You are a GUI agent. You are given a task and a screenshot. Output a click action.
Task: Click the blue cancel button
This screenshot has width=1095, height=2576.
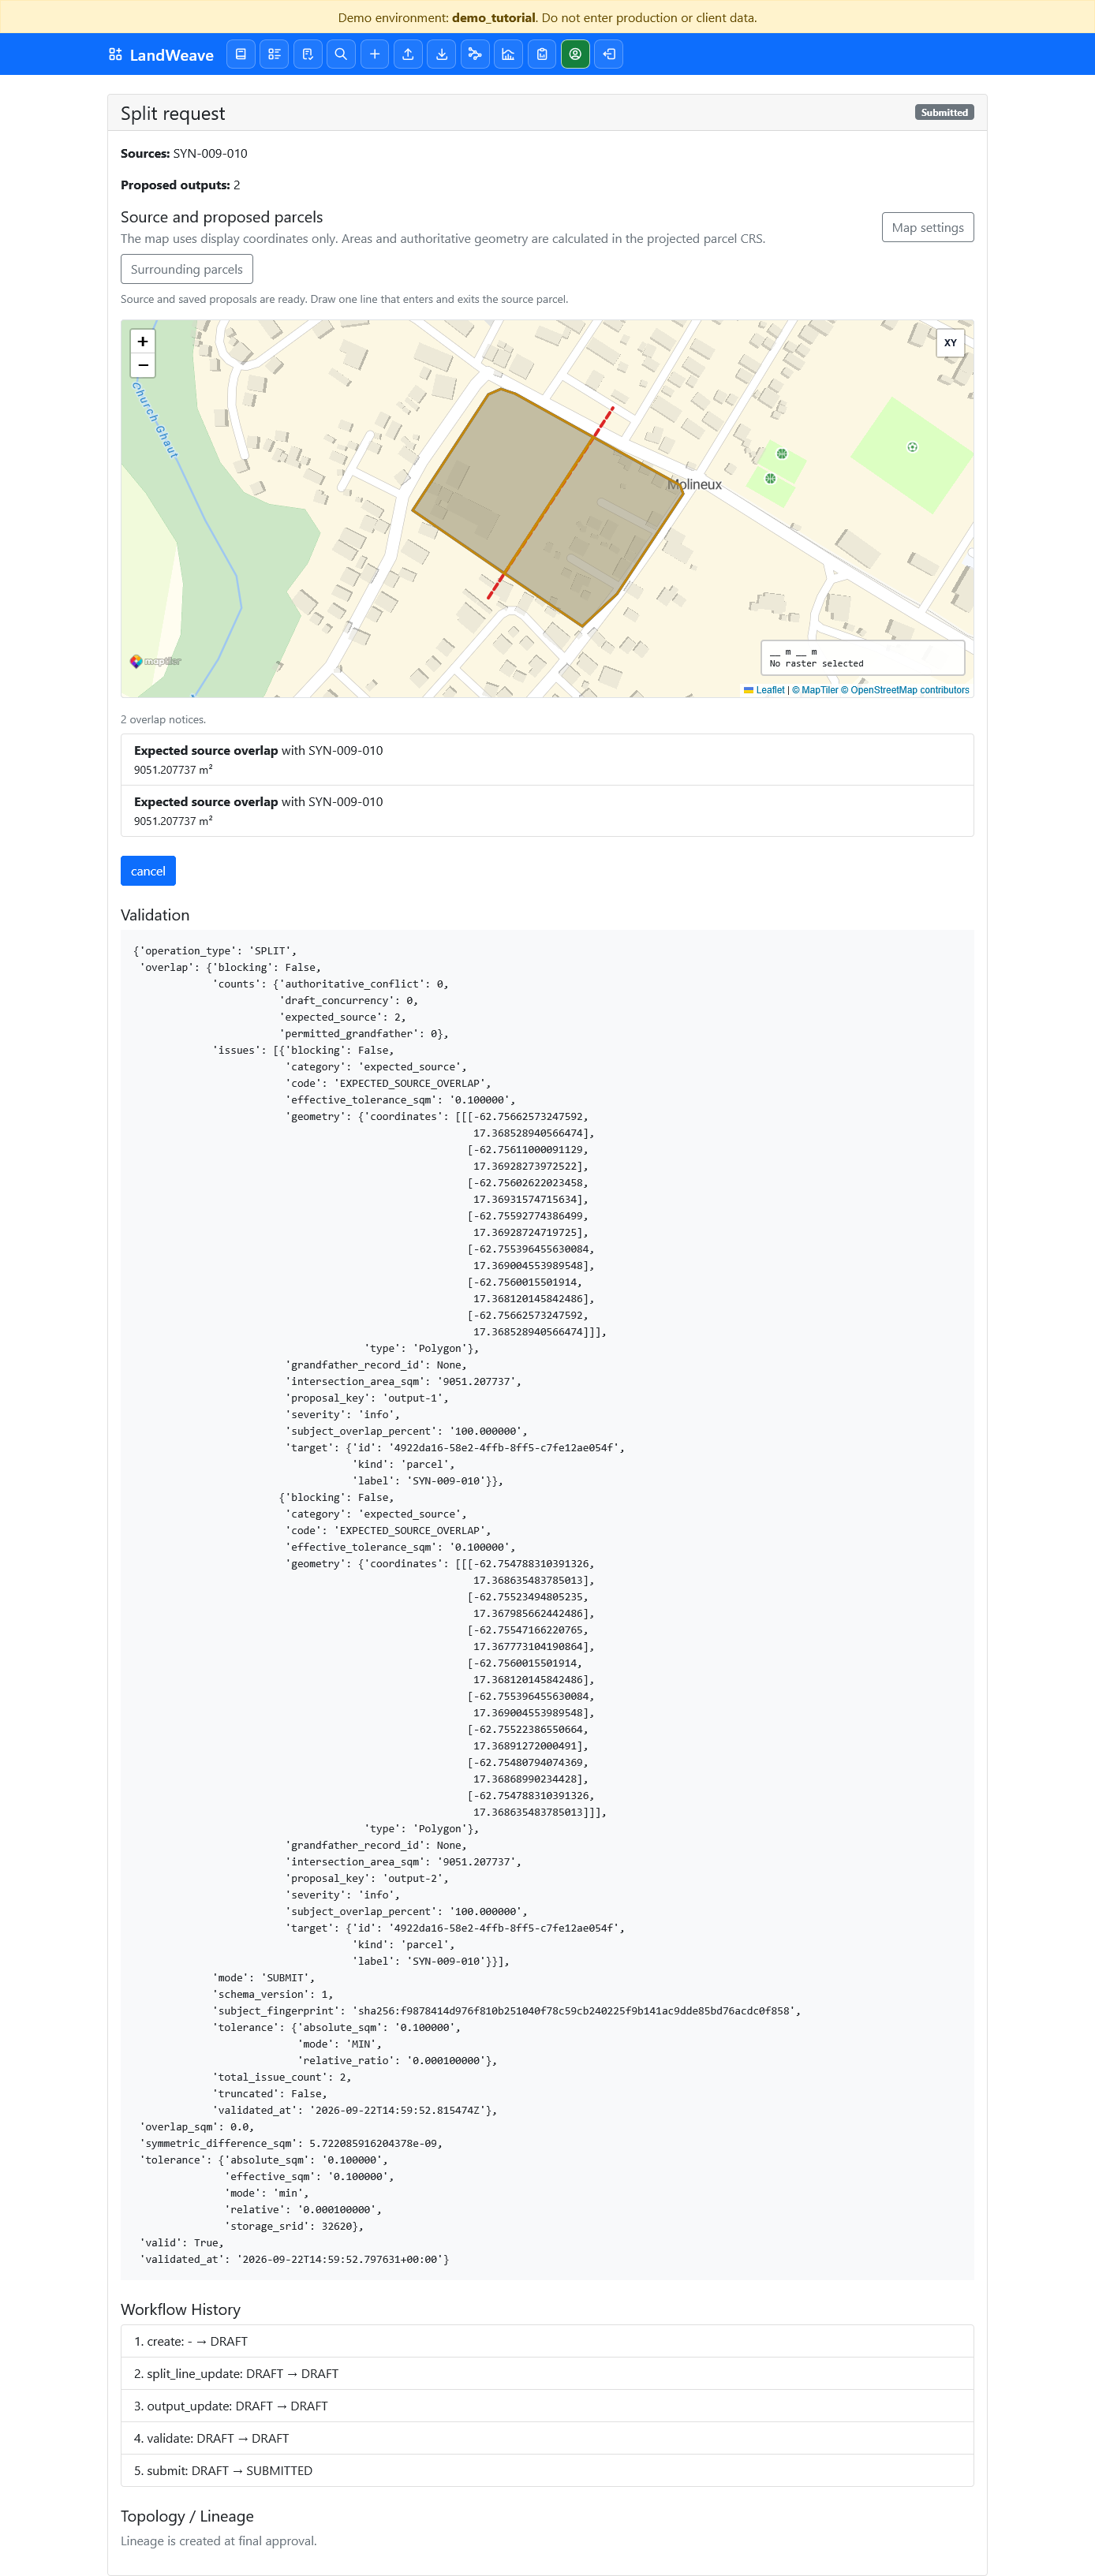[148, 871]
